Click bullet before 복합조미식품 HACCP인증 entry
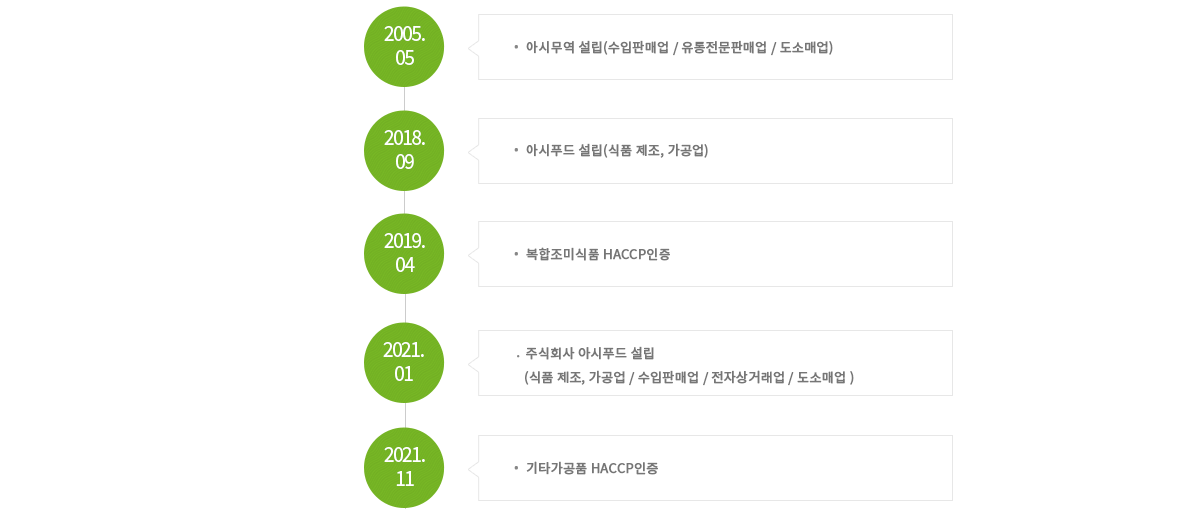 516,254
